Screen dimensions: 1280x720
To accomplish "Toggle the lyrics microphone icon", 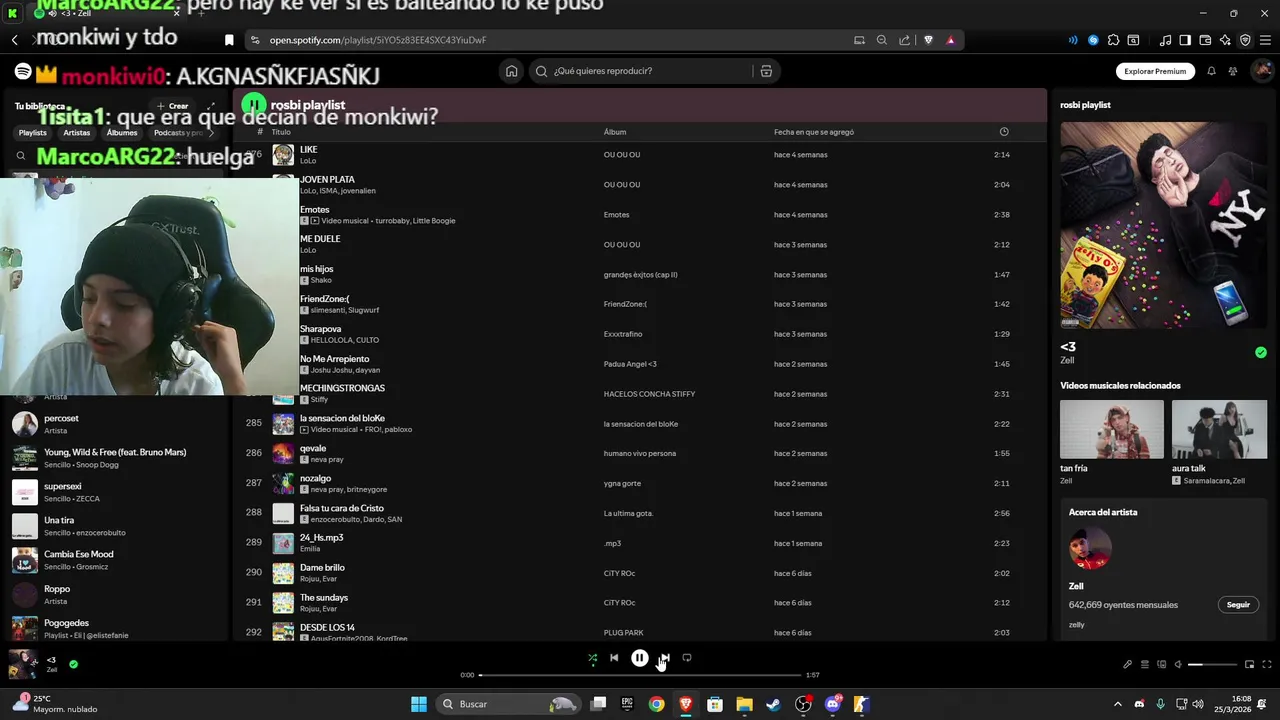I will [x=1127, y=665].
